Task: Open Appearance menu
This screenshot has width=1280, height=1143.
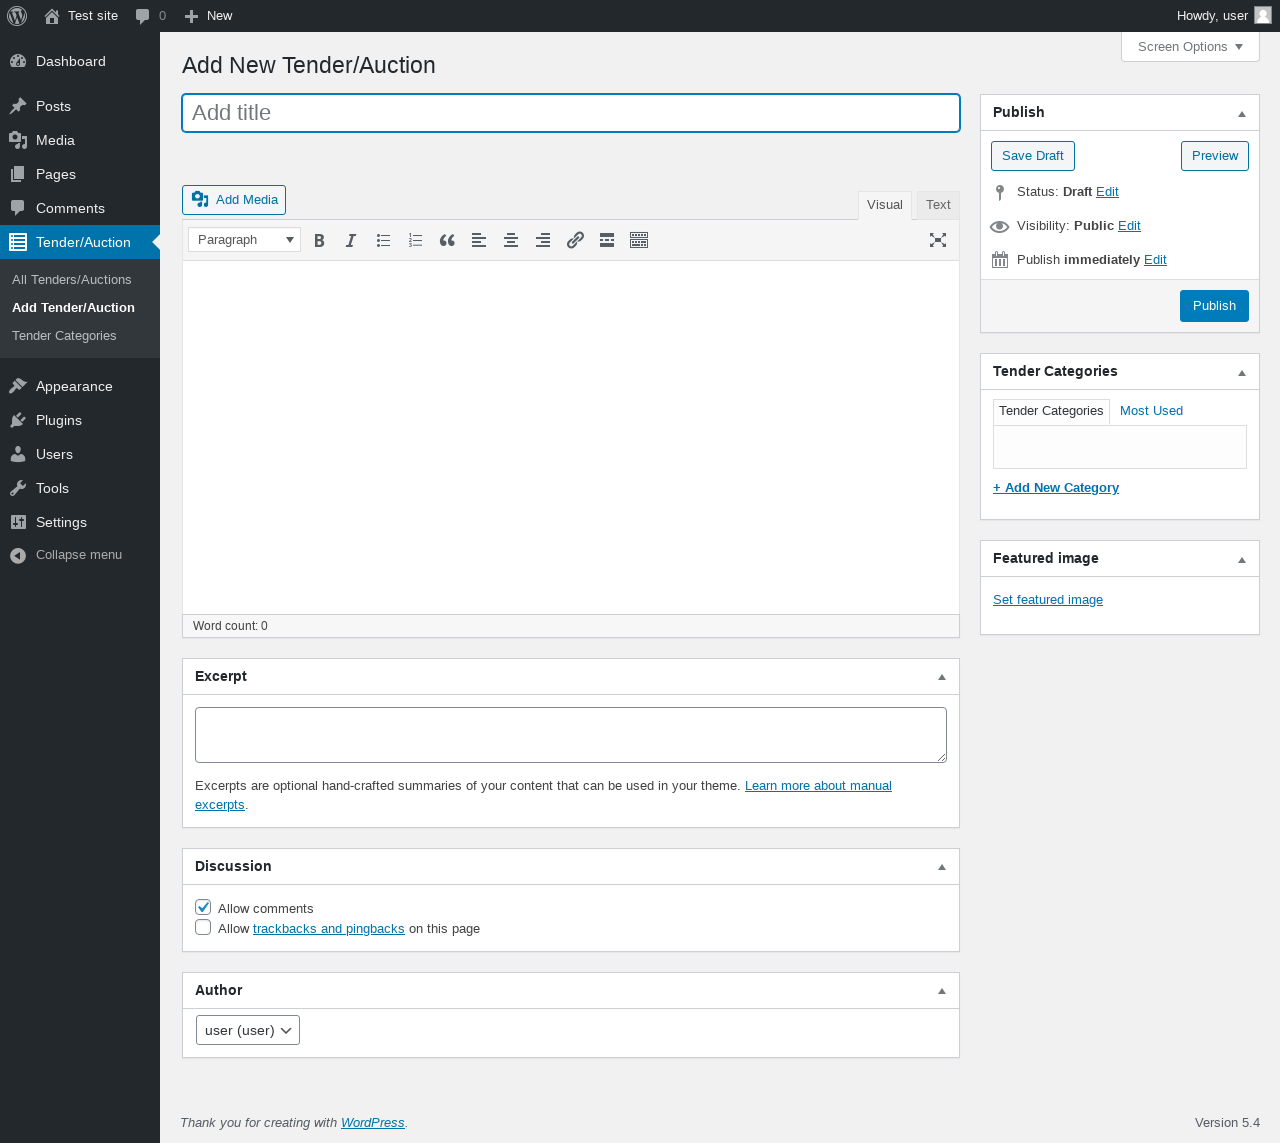Action: click(80, 386)
